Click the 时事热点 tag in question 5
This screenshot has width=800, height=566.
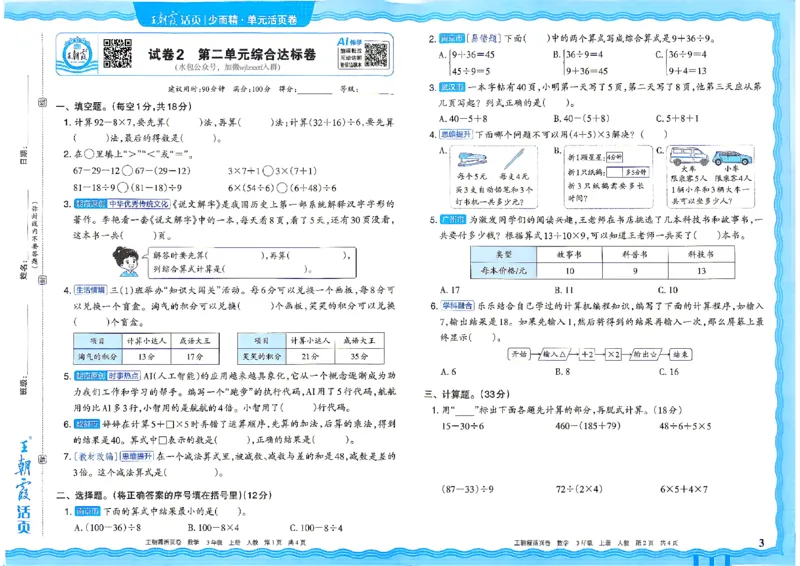[123, 376]
